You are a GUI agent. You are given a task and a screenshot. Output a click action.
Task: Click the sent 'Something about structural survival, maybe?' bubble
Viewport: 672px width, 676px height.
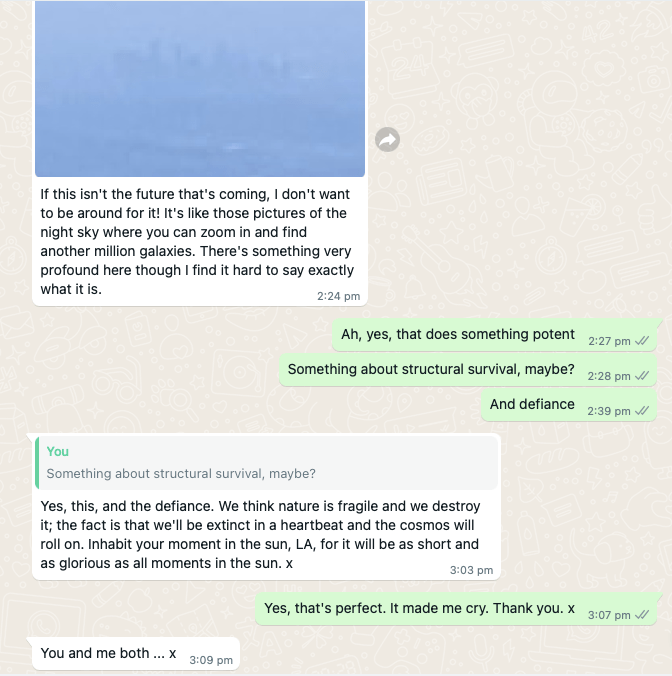431,370
